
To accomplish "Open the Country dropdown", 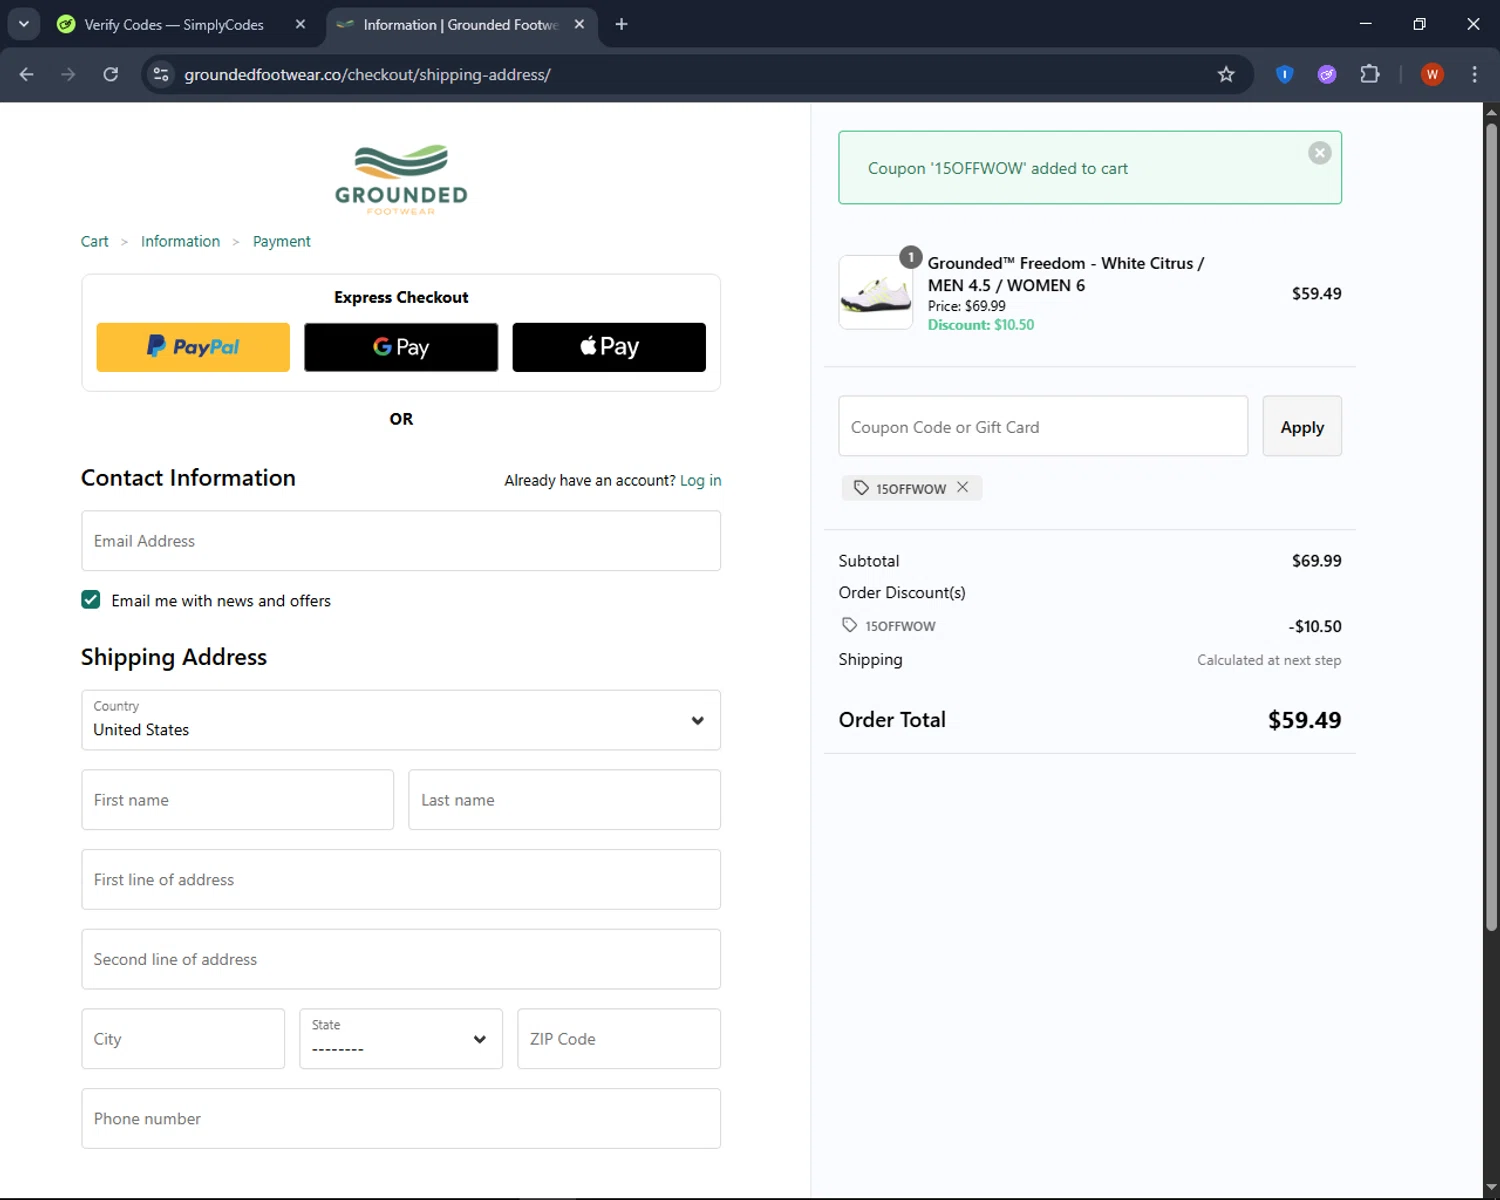I will coord(401,720).
